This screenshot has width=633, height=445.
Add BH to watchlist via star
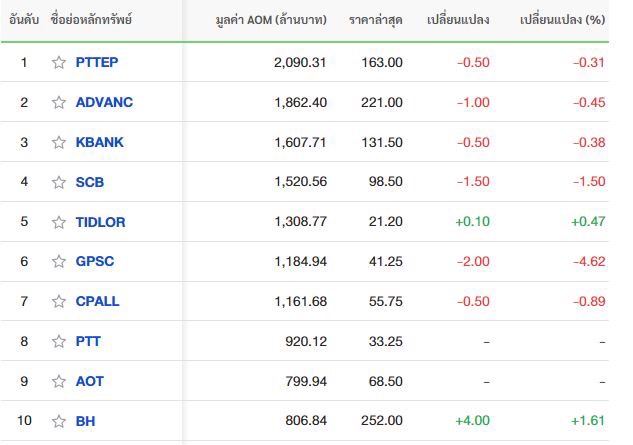[59, 421]
